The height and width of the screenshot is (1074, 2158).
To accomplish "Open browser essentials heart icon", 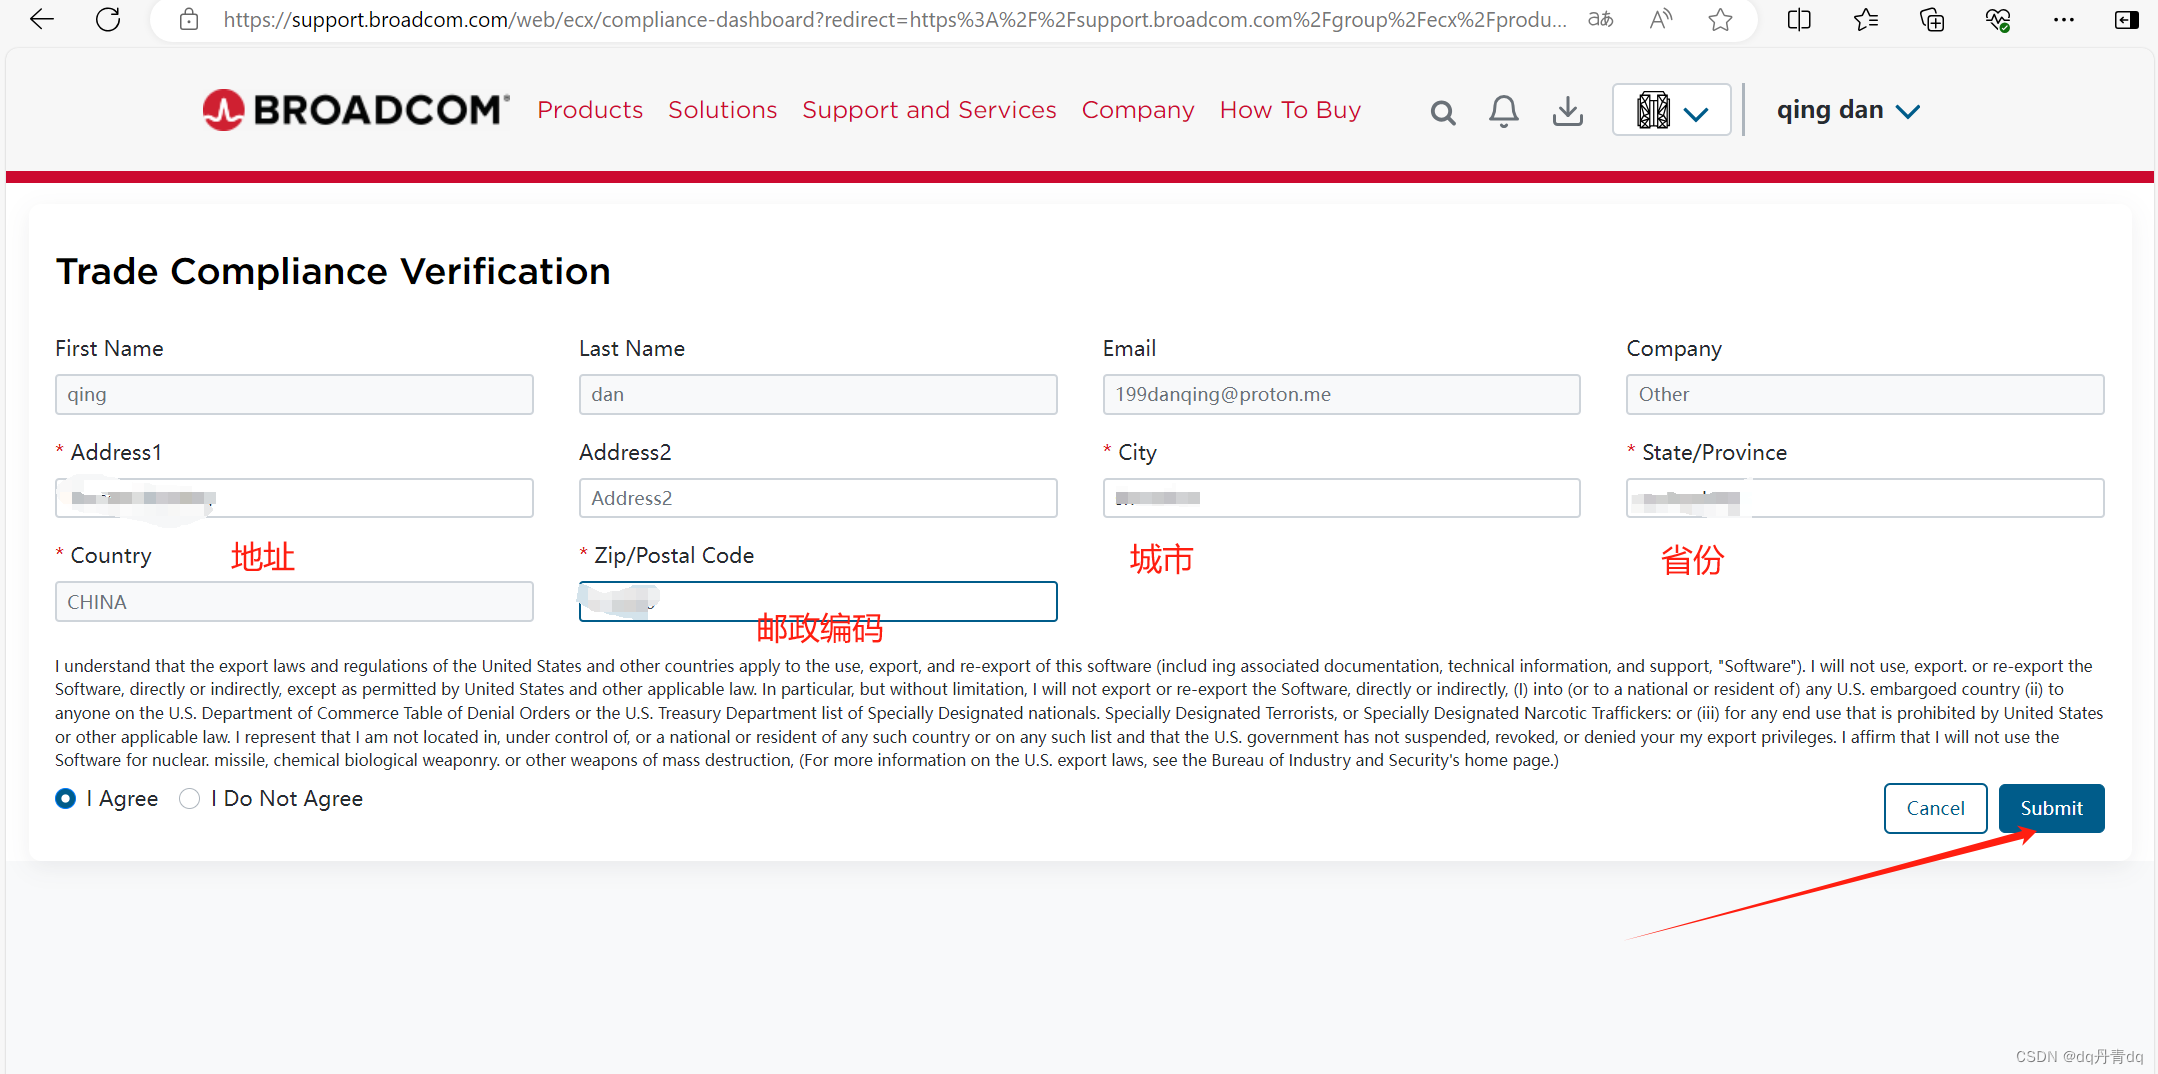I will tap(1998, 19).
